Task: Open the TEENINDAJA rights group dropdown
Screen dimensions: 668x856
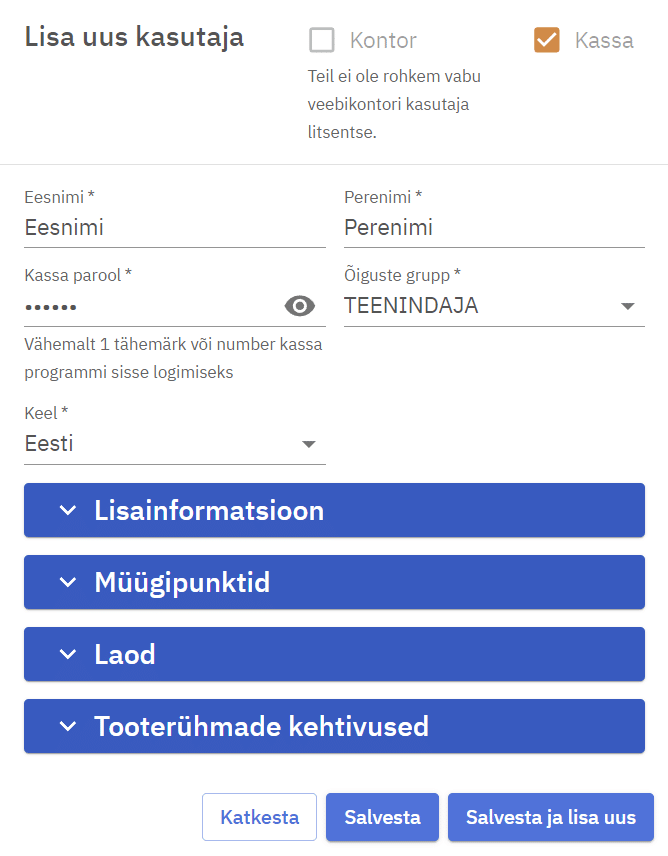Action: click(480, 306)
